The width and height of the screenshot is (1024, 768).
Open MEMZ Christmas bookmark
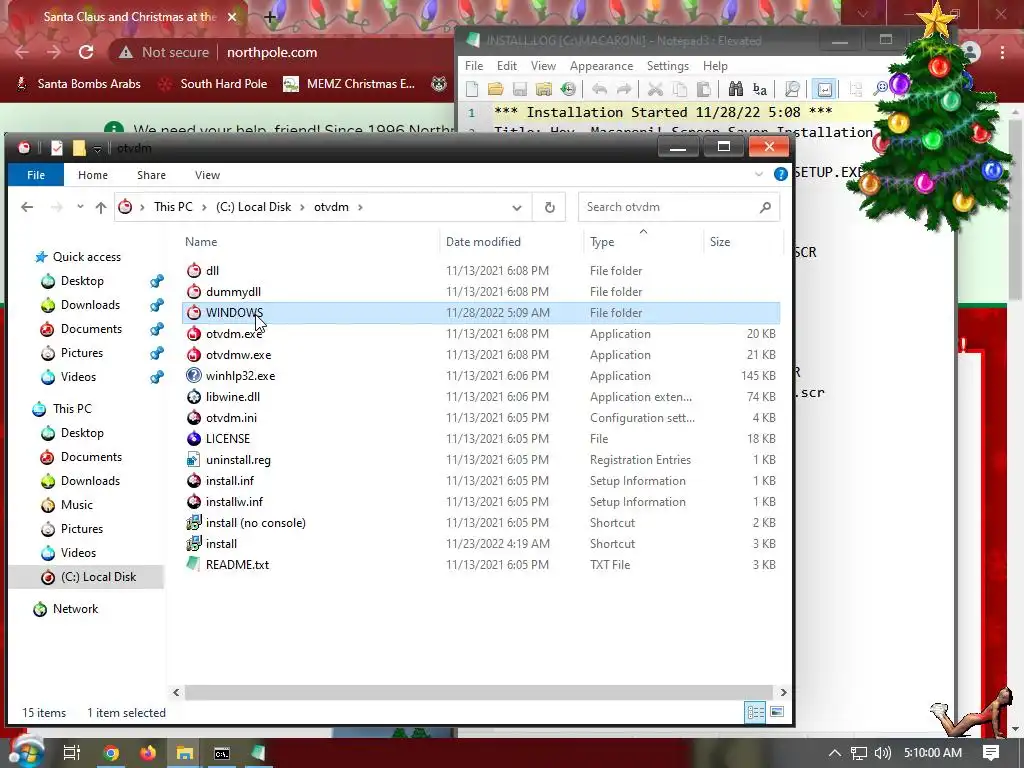tap(350, 84)
